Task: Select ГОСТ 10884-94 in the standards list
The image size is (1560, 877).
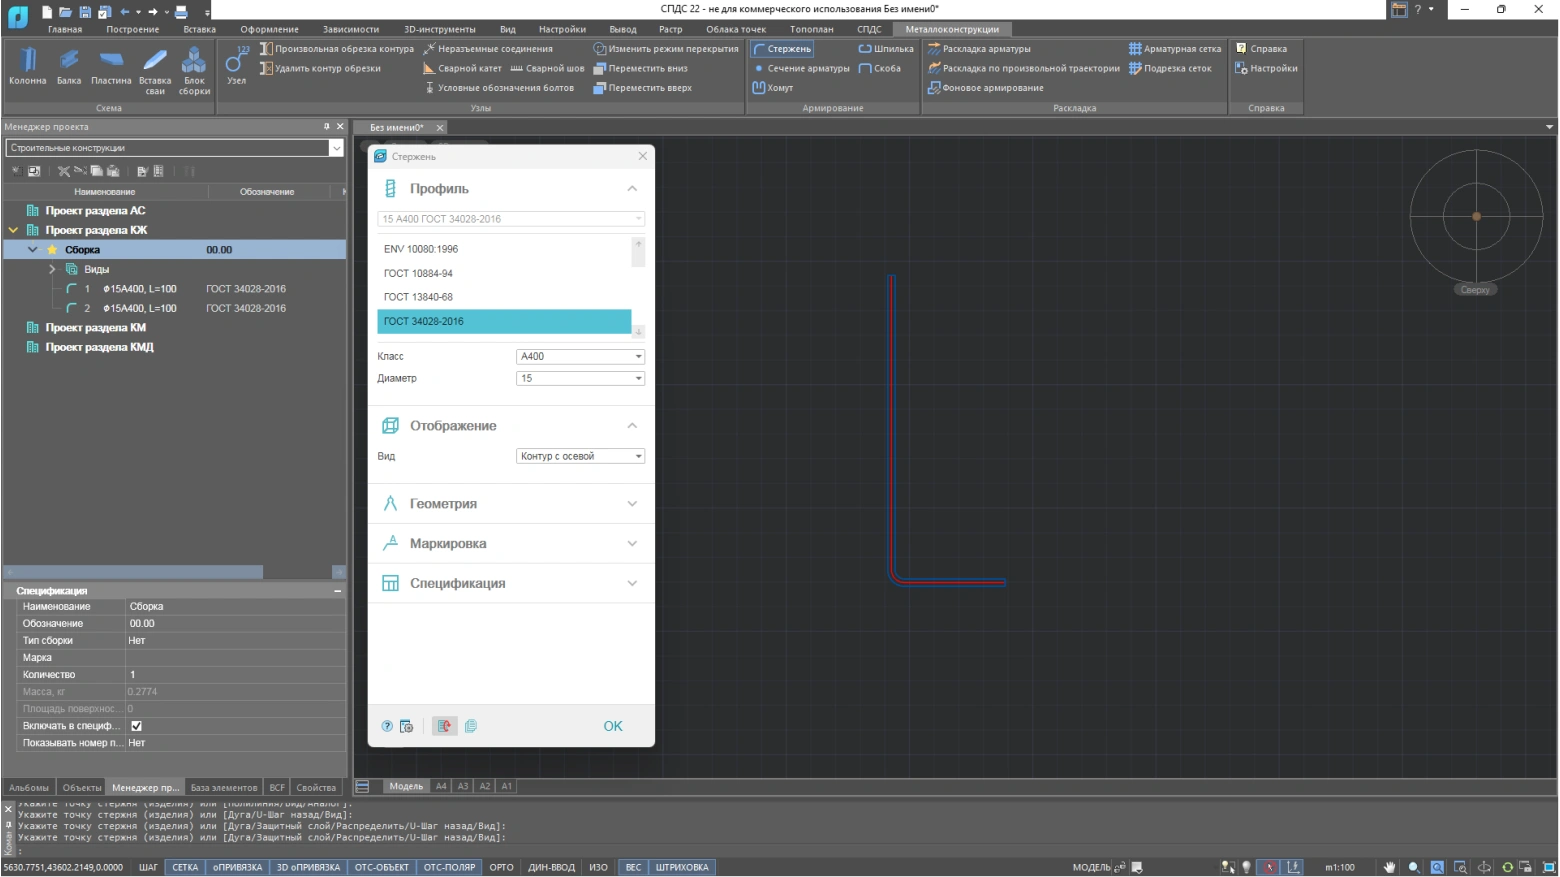Action: tap(418, 273)
